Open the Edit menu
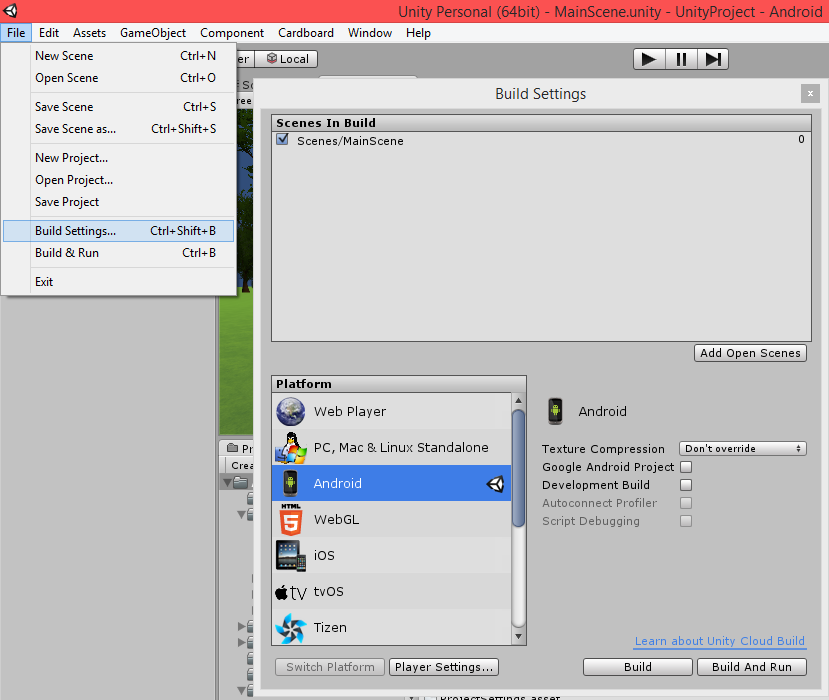The height and width of the screenshot is (700, 829). pos(49,33)
